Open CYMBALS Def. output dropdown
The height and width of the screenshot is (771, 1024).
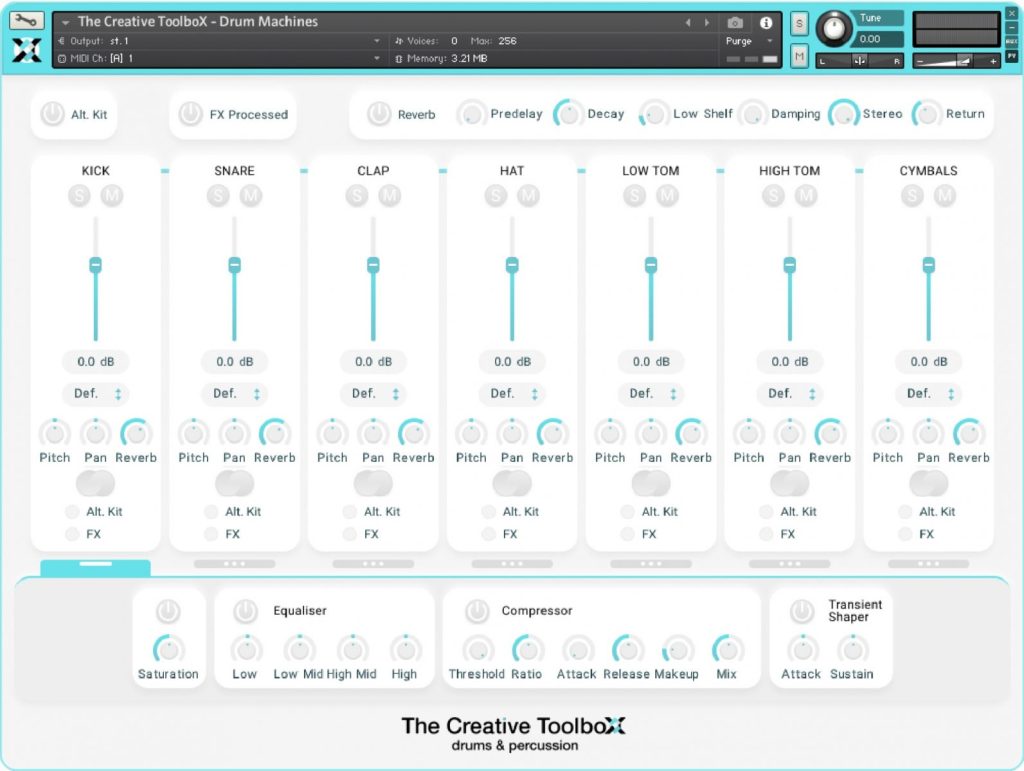(929, 394)
